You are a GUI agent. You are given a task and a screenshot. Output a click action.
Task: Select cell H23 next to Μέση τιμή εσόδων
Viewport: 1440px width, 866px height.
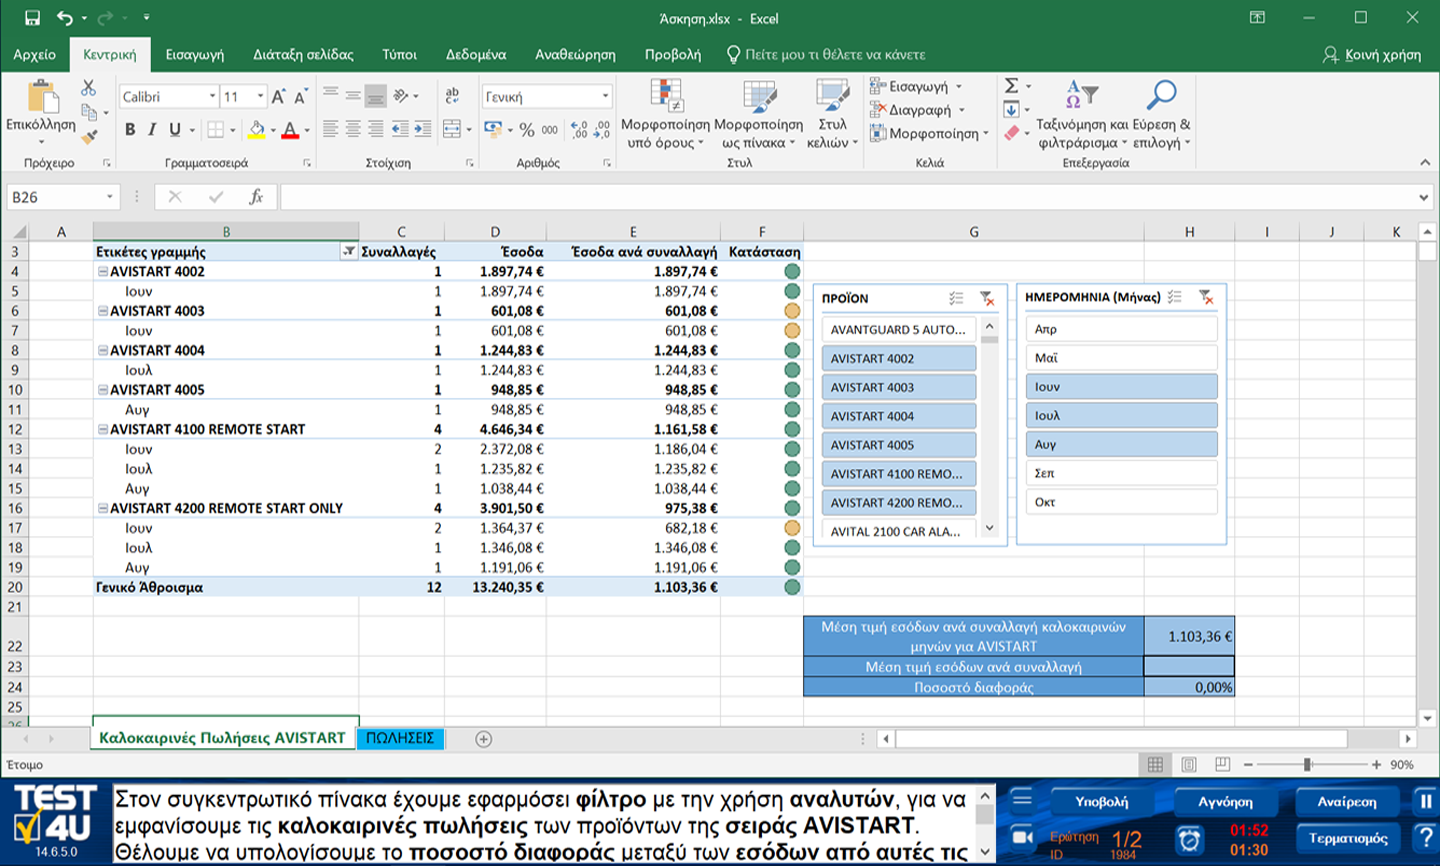click(x=1189, y=667)
